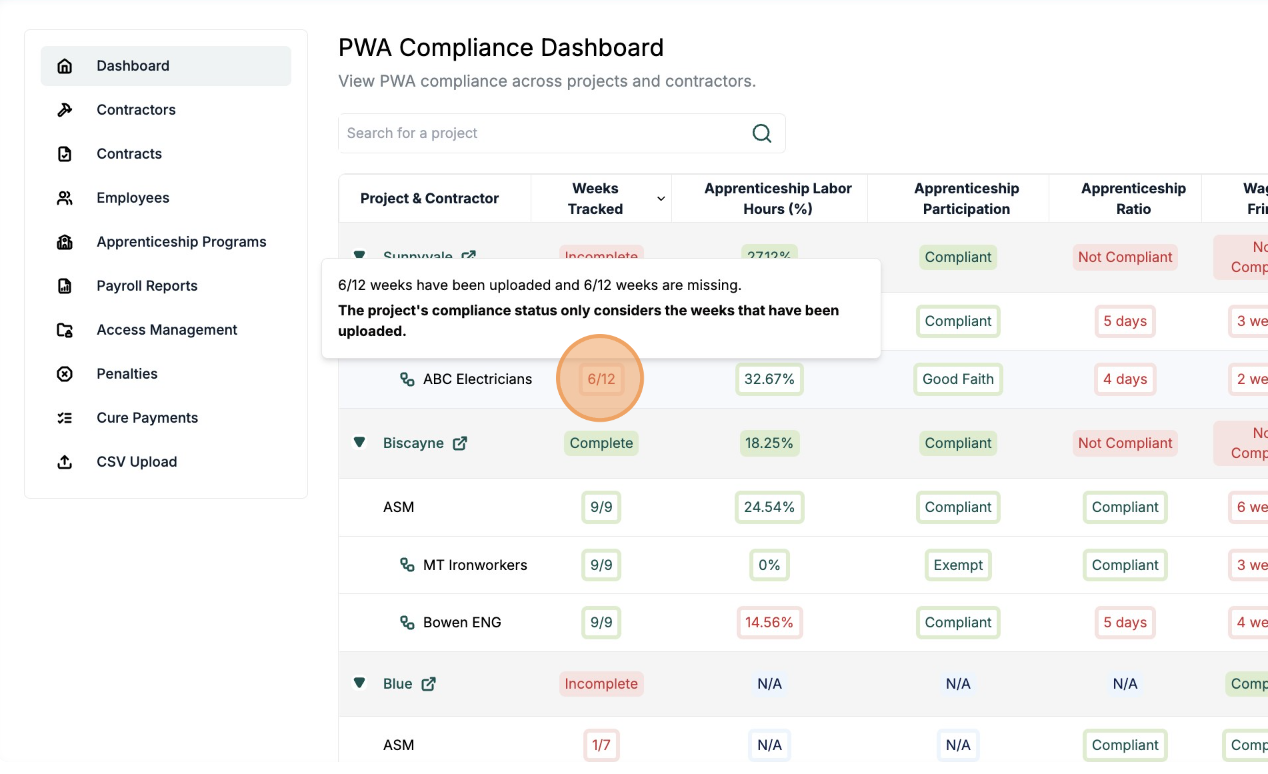Click the search magnifier icon
Screen dimensions: 1268x774
pos(761,134)
